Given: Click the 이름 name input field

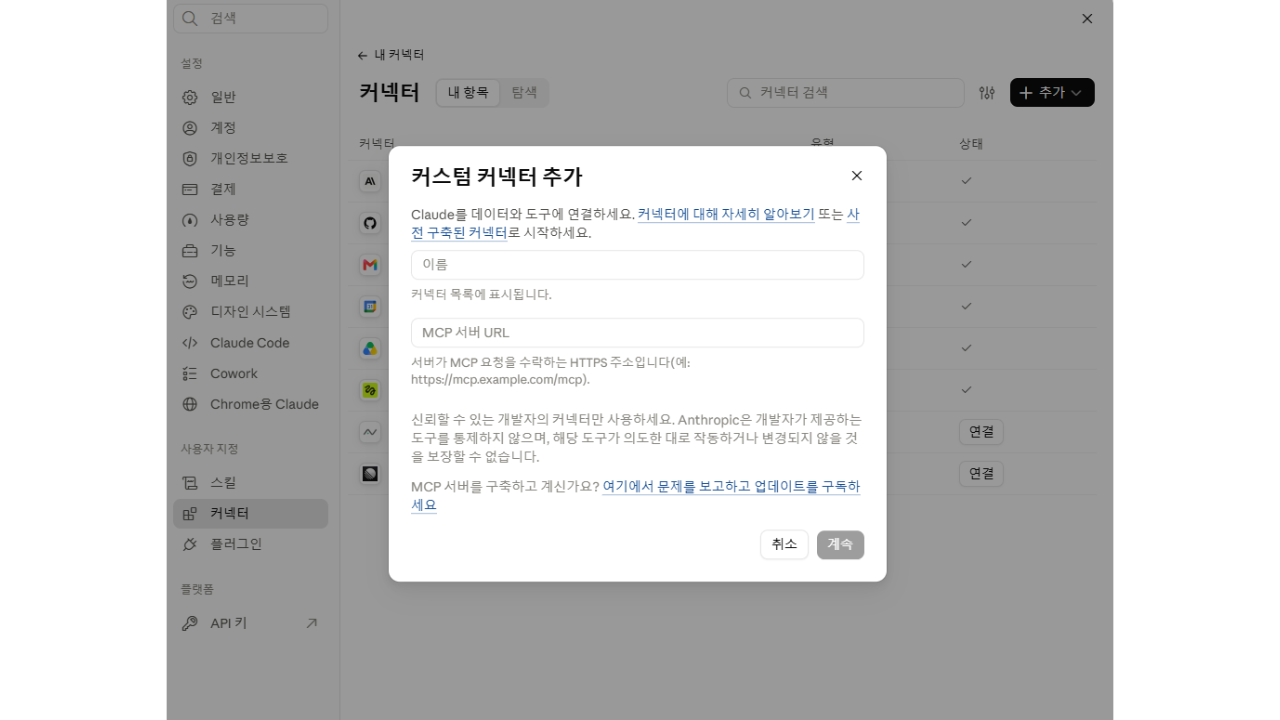Looking at the screenshot, I should point(637,265).
